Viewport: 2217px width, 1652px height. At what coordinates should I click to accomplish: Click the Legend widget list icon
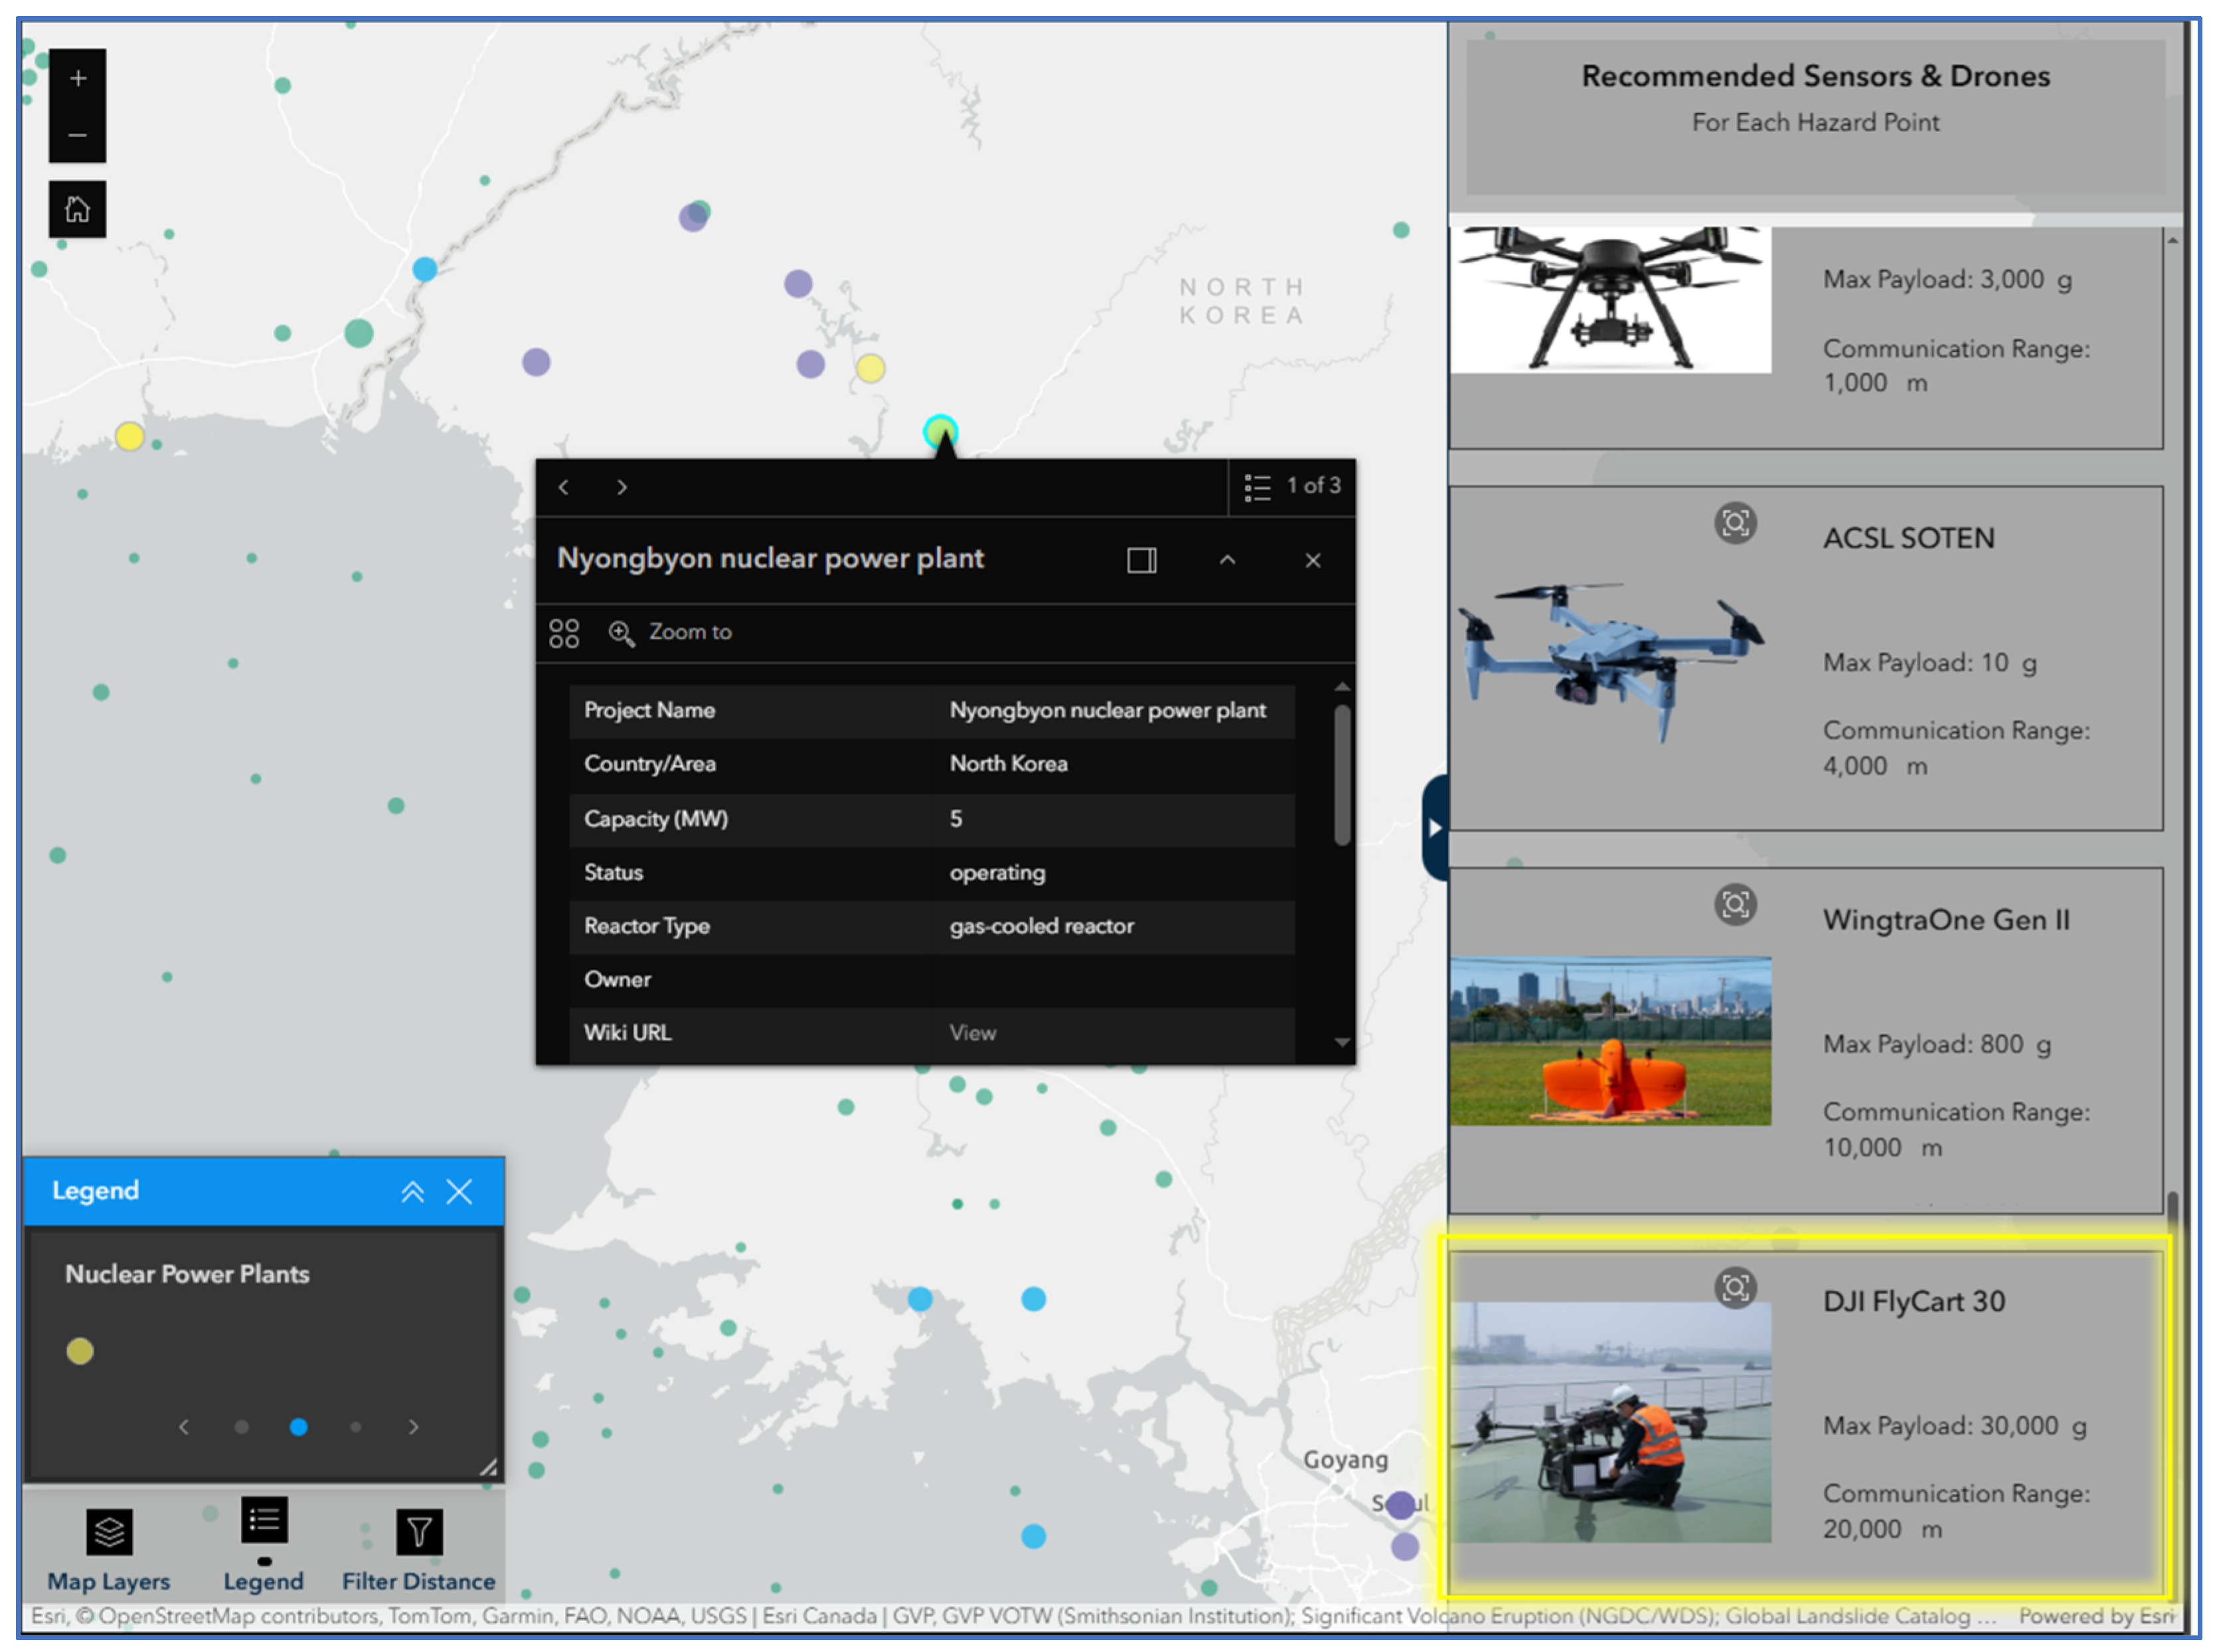(x=264, y=1521)
